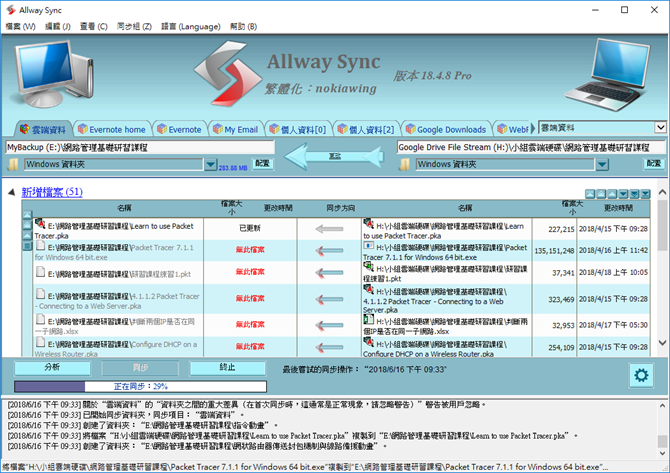Click left file icon of Learn to use Packet Tracer.pka
Screen dimensions: 670x473
tap(40, 223)
